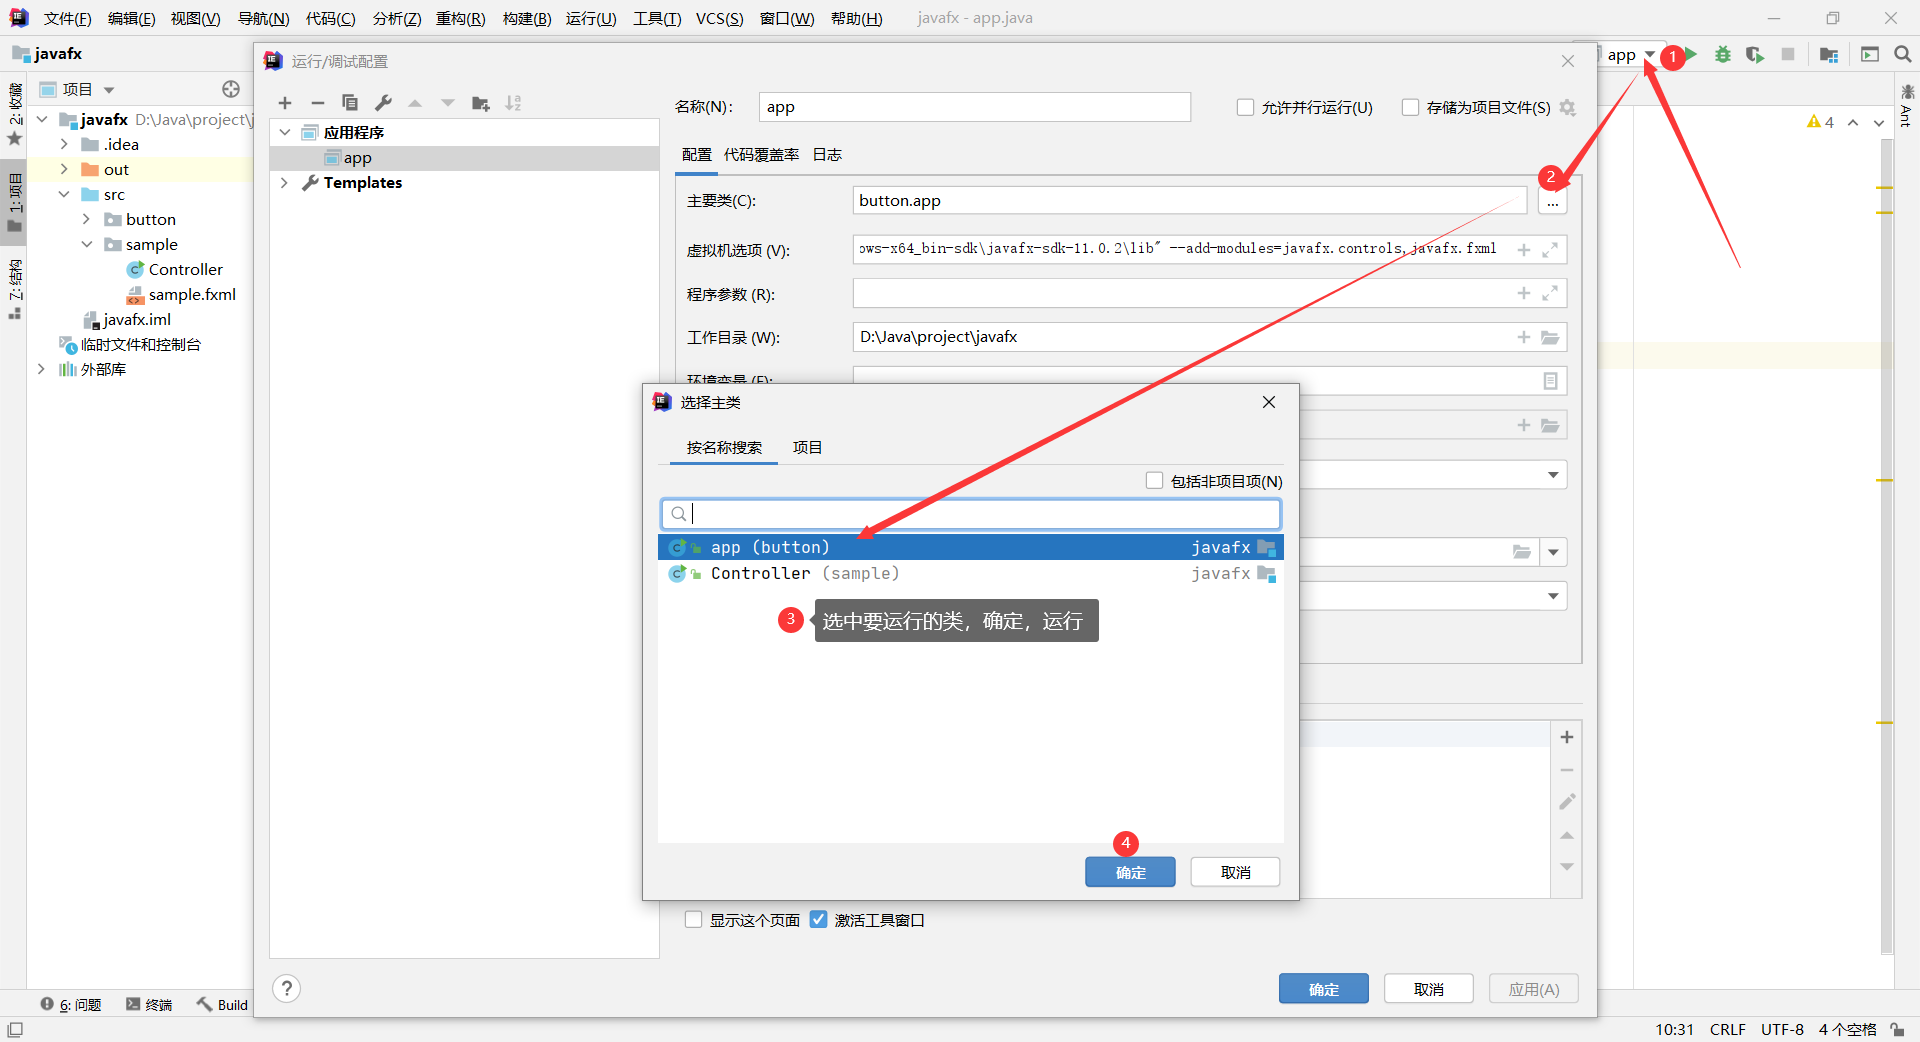Open Search Everywhere magnifier icon
The width and height of the screenshot is (1920, 1042).
[x=1903, y=54]
